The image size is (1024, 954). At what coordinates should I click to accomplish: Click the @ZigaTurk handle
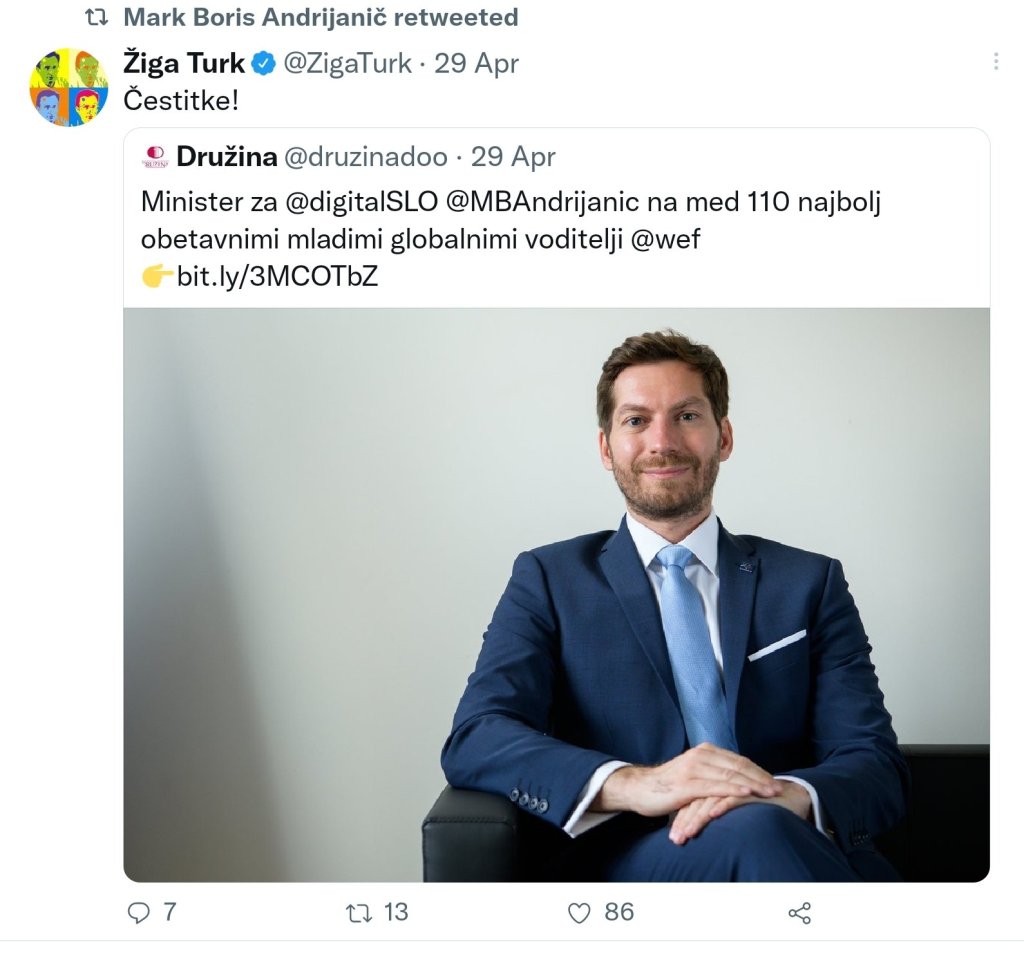point(347,64)
